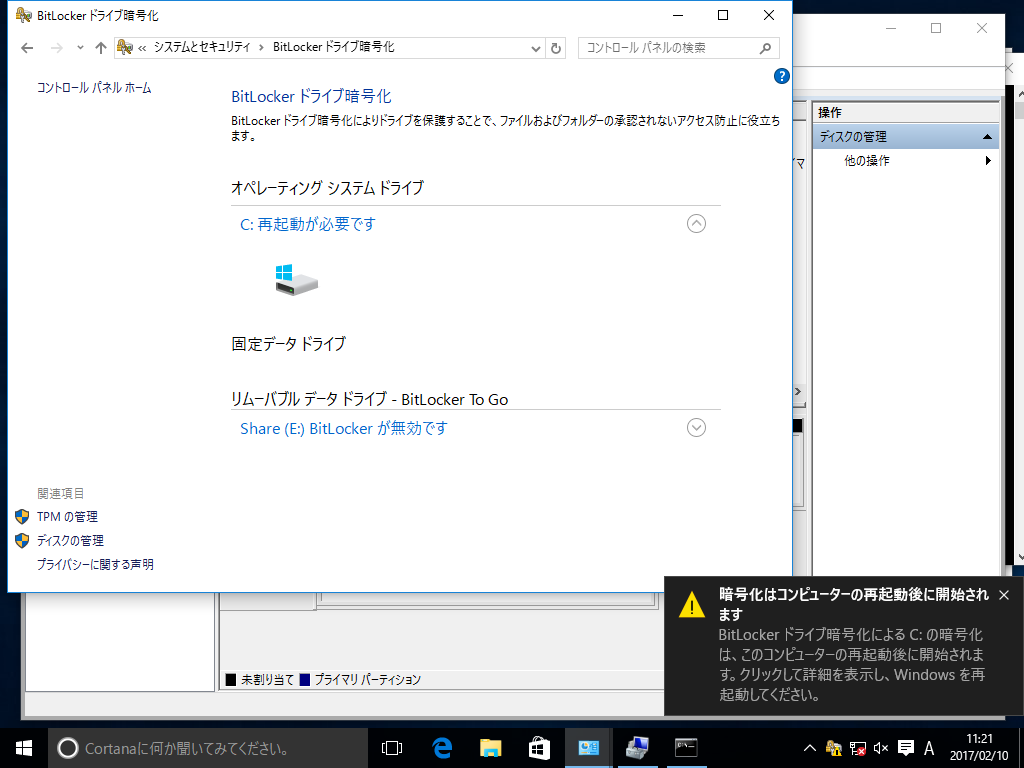Click the up-one-level arrow

point(101,48)
